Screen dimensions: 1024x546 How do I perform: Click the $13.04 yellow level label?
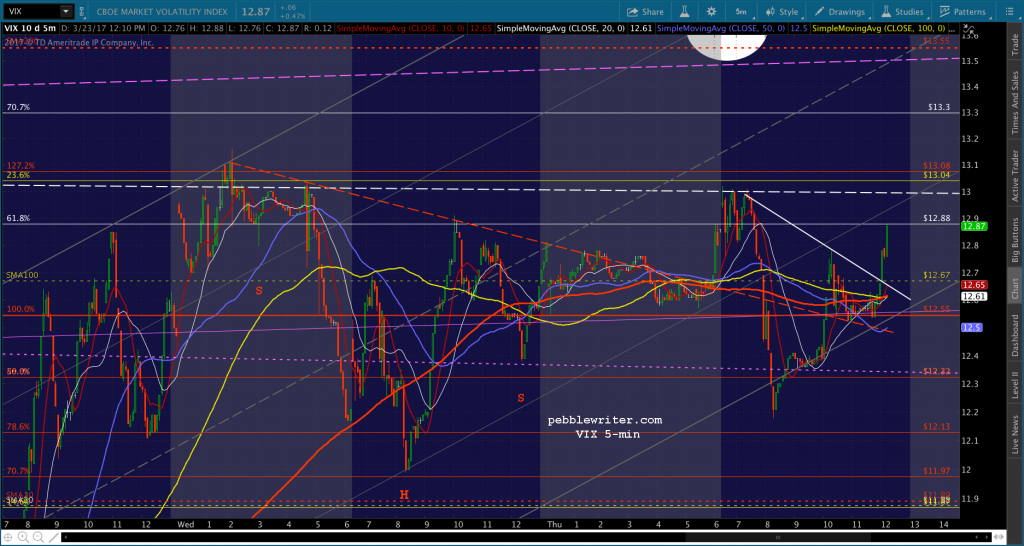[x=936, y=175]
